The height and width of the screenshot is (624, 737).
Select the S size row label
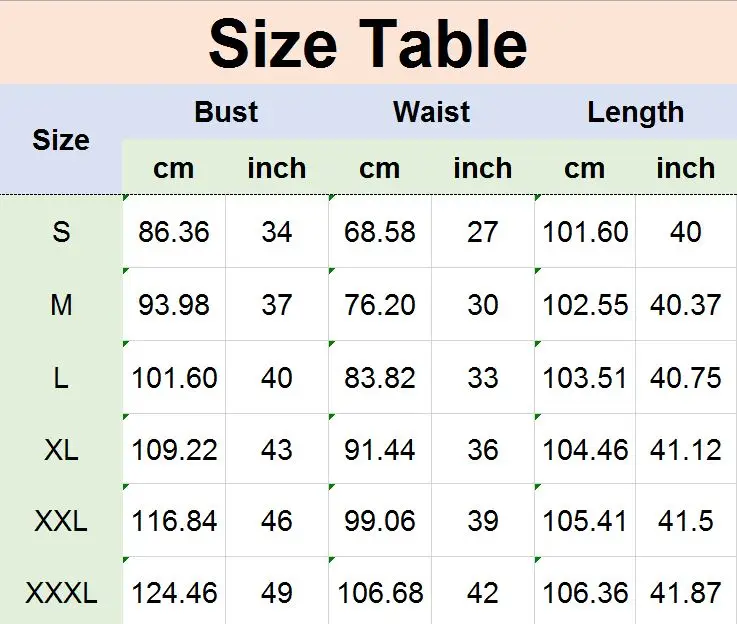(61, 232)
